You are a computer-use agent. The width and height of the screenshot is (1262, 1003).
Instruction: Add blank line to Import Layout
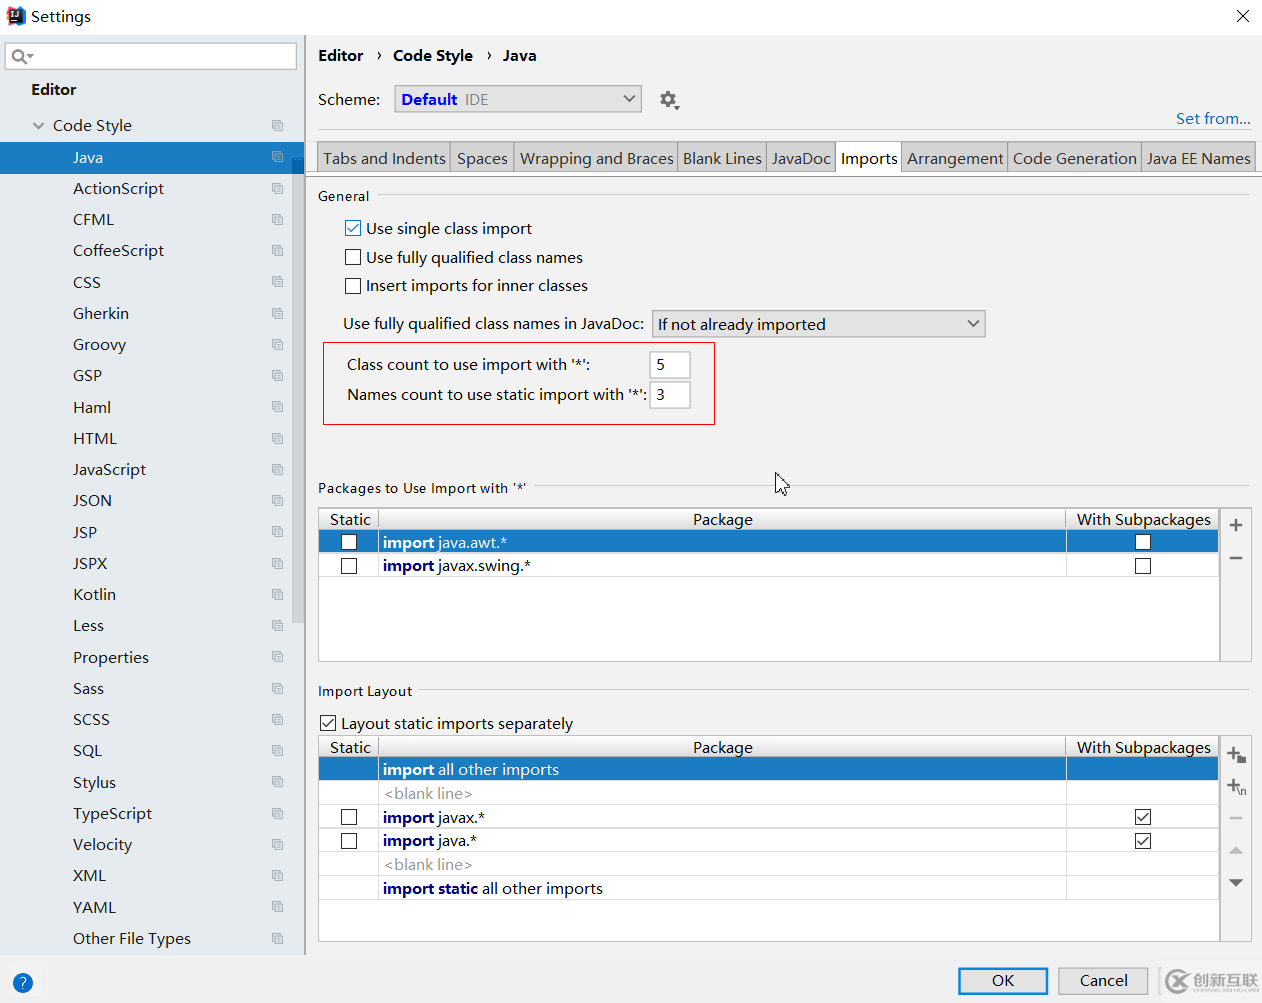click(1236, 787)
